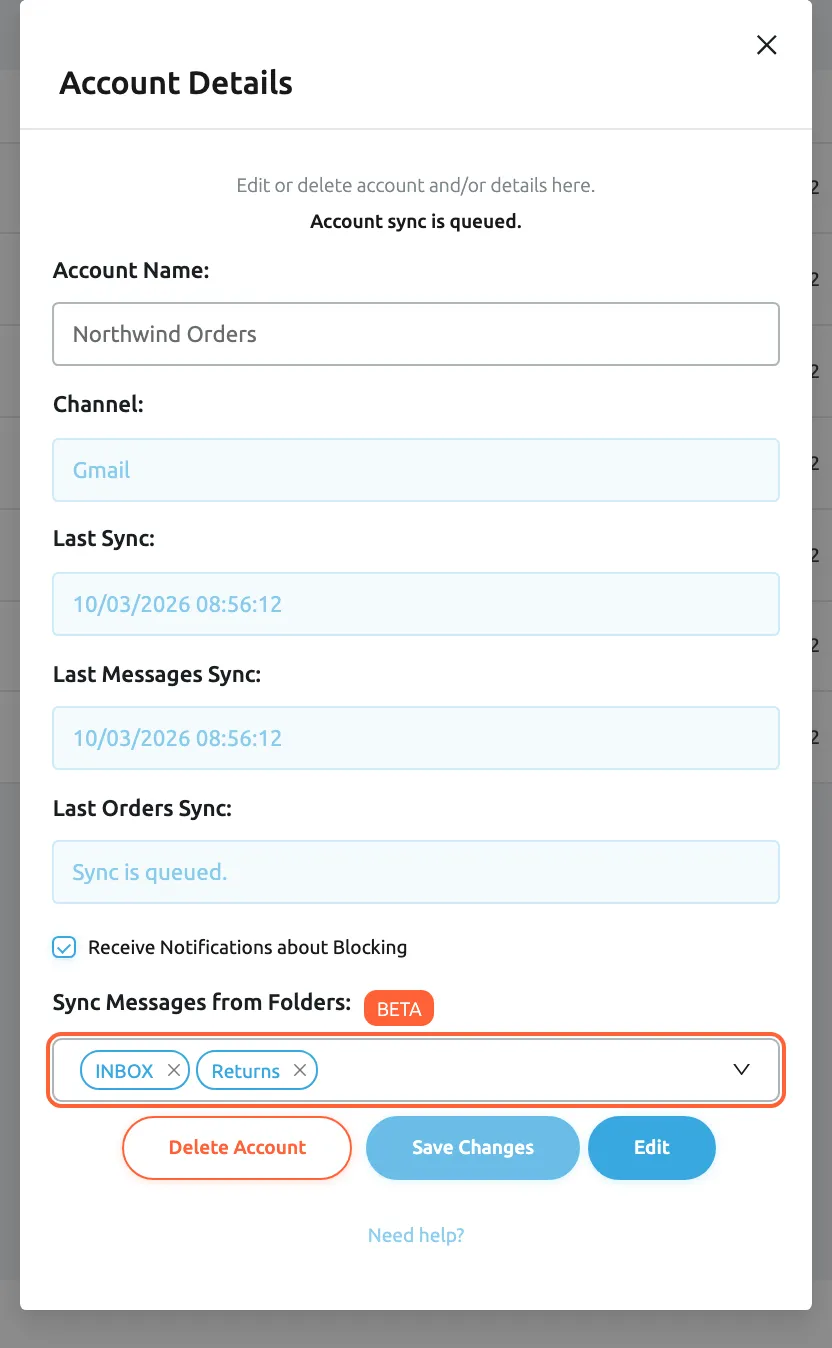832x1348 pixels.
Task: Expand the sync folders dropdown arrow
Action: pos(742,1070)
